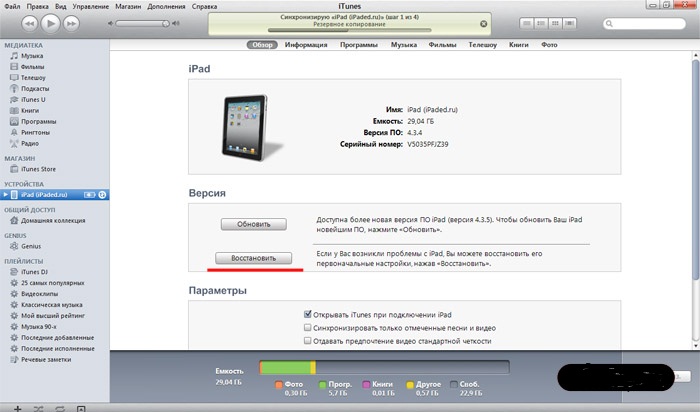
Task: Click the Next track forward button
Action: coord(71,22)
